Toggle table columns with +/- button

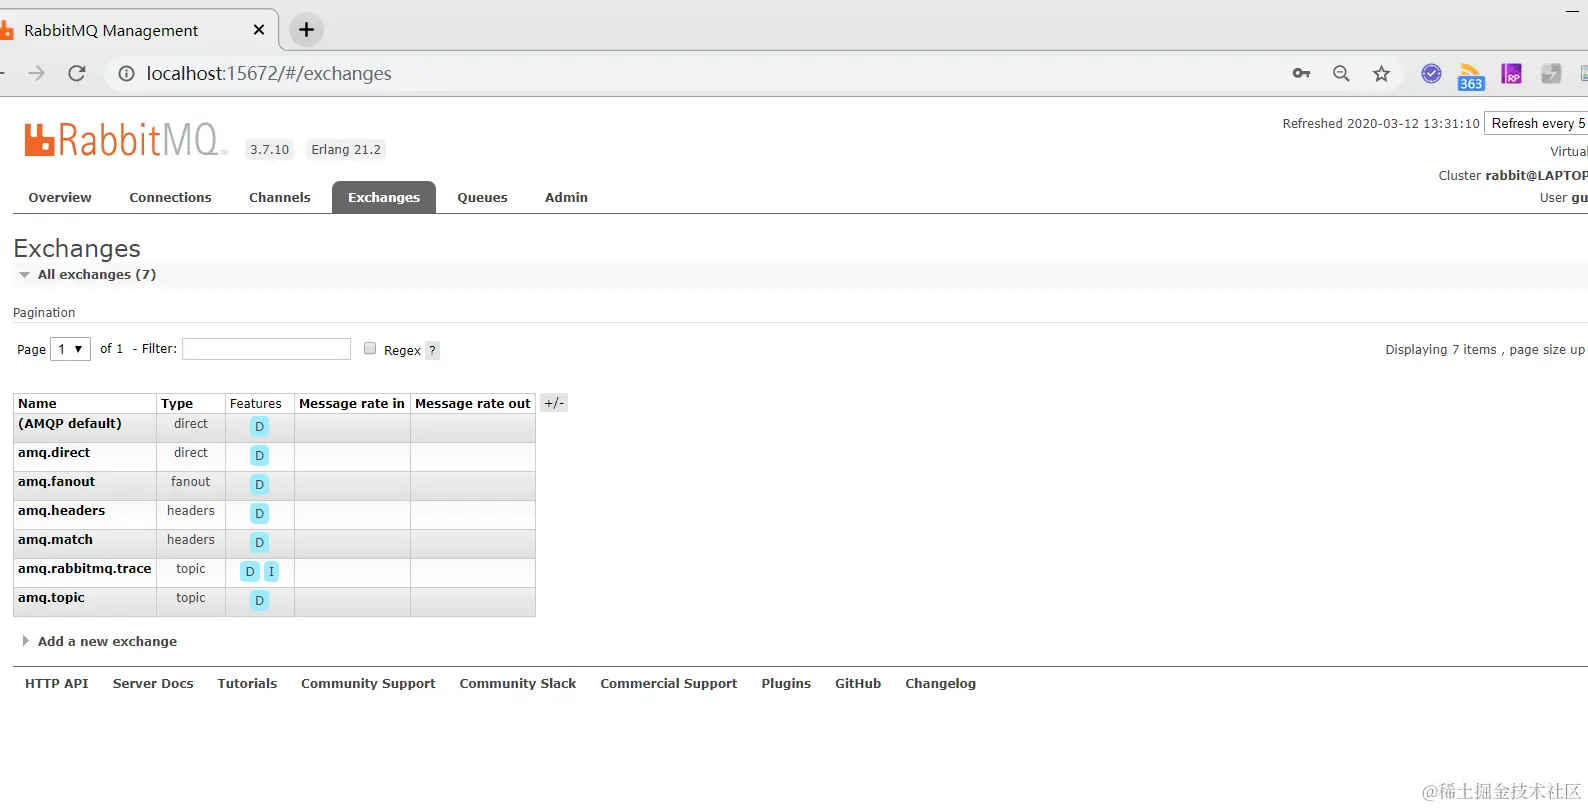pyautogui.click(x=554, y=403)
